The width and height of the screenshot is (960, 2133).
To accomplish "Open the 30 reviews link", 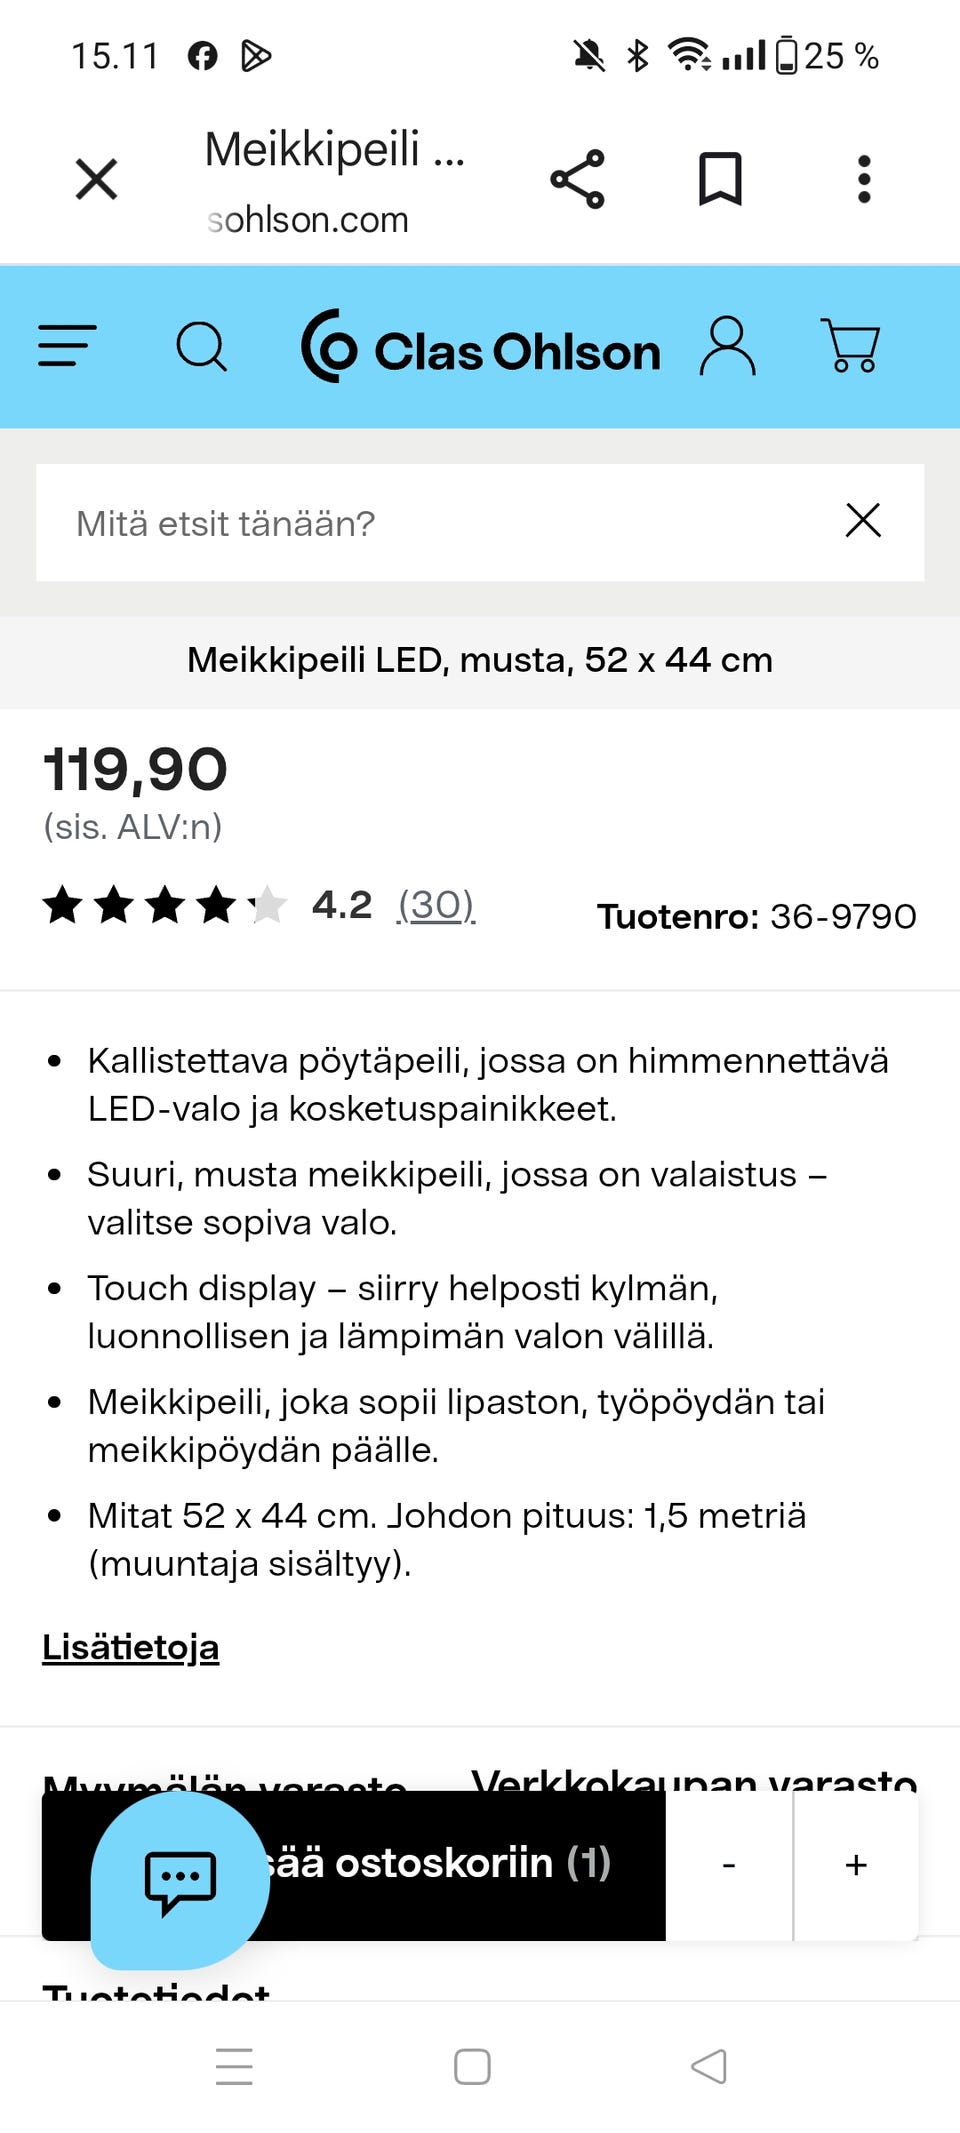I will pyautogui.click(x=437, y=907).
